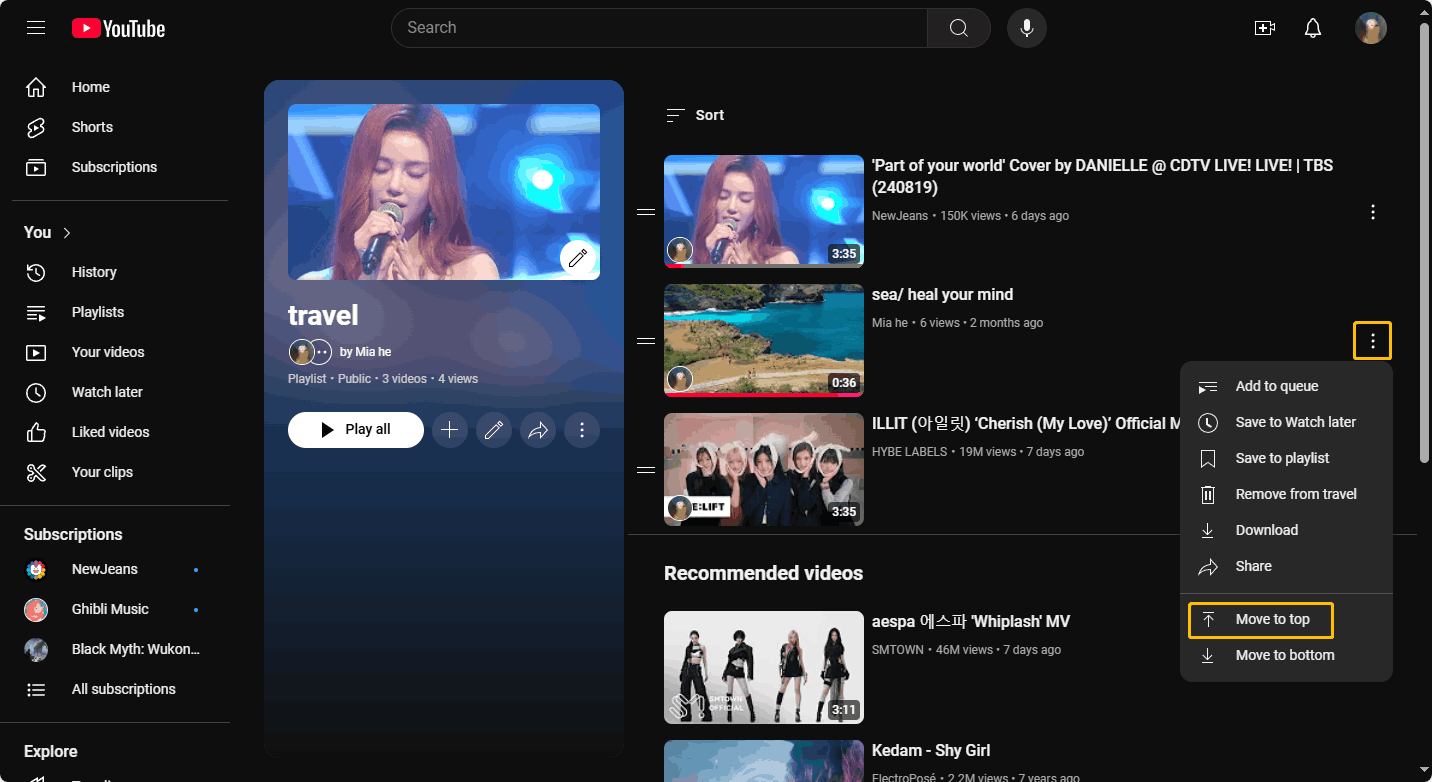Screen dimensions: 1432x782
Task: Select Remove from travel
Action: coord(1286,494)
